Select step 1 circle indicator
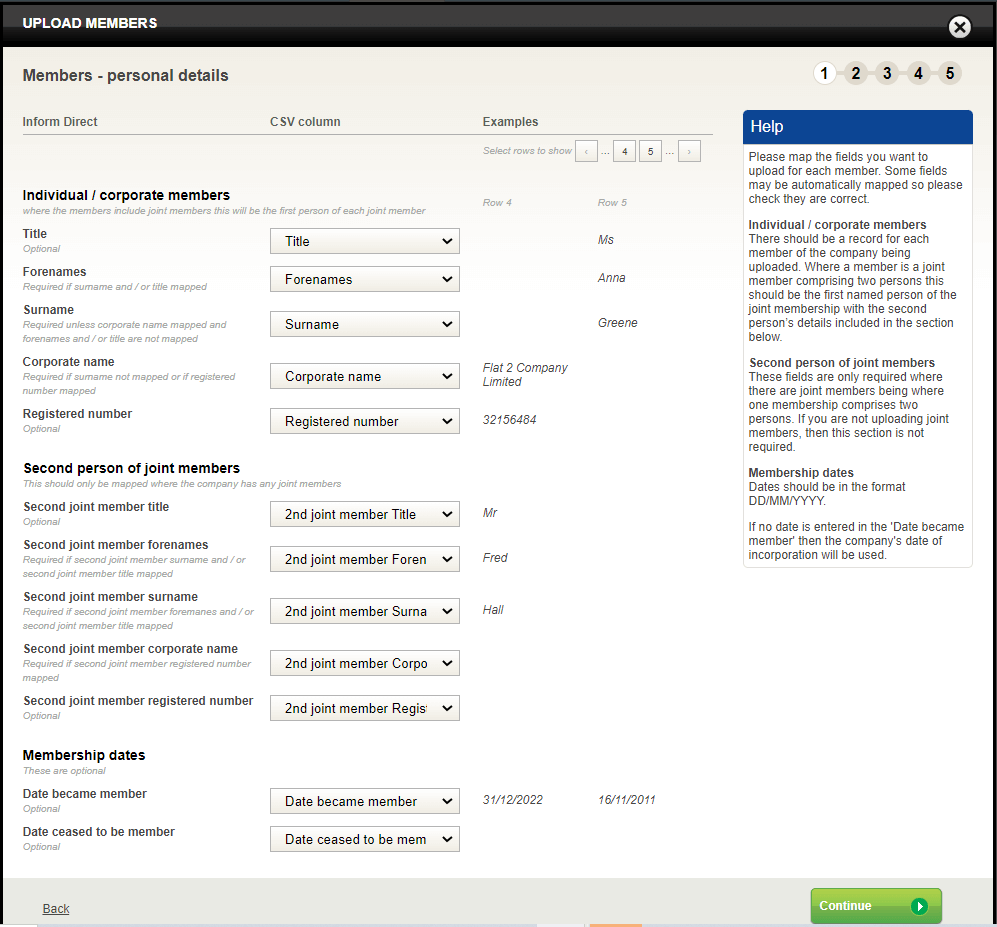Viewport: 997px width, 927px height. [x=824, y=73]
